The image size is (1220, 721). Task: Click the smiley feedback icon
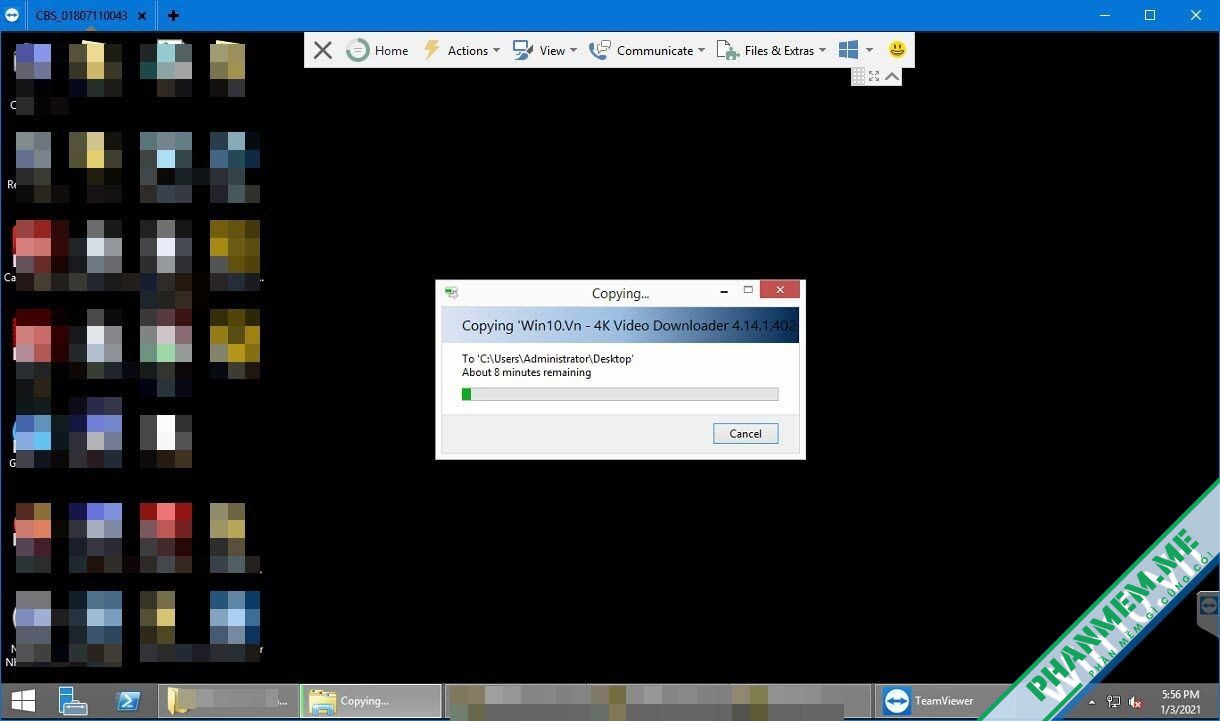[897, 49]
